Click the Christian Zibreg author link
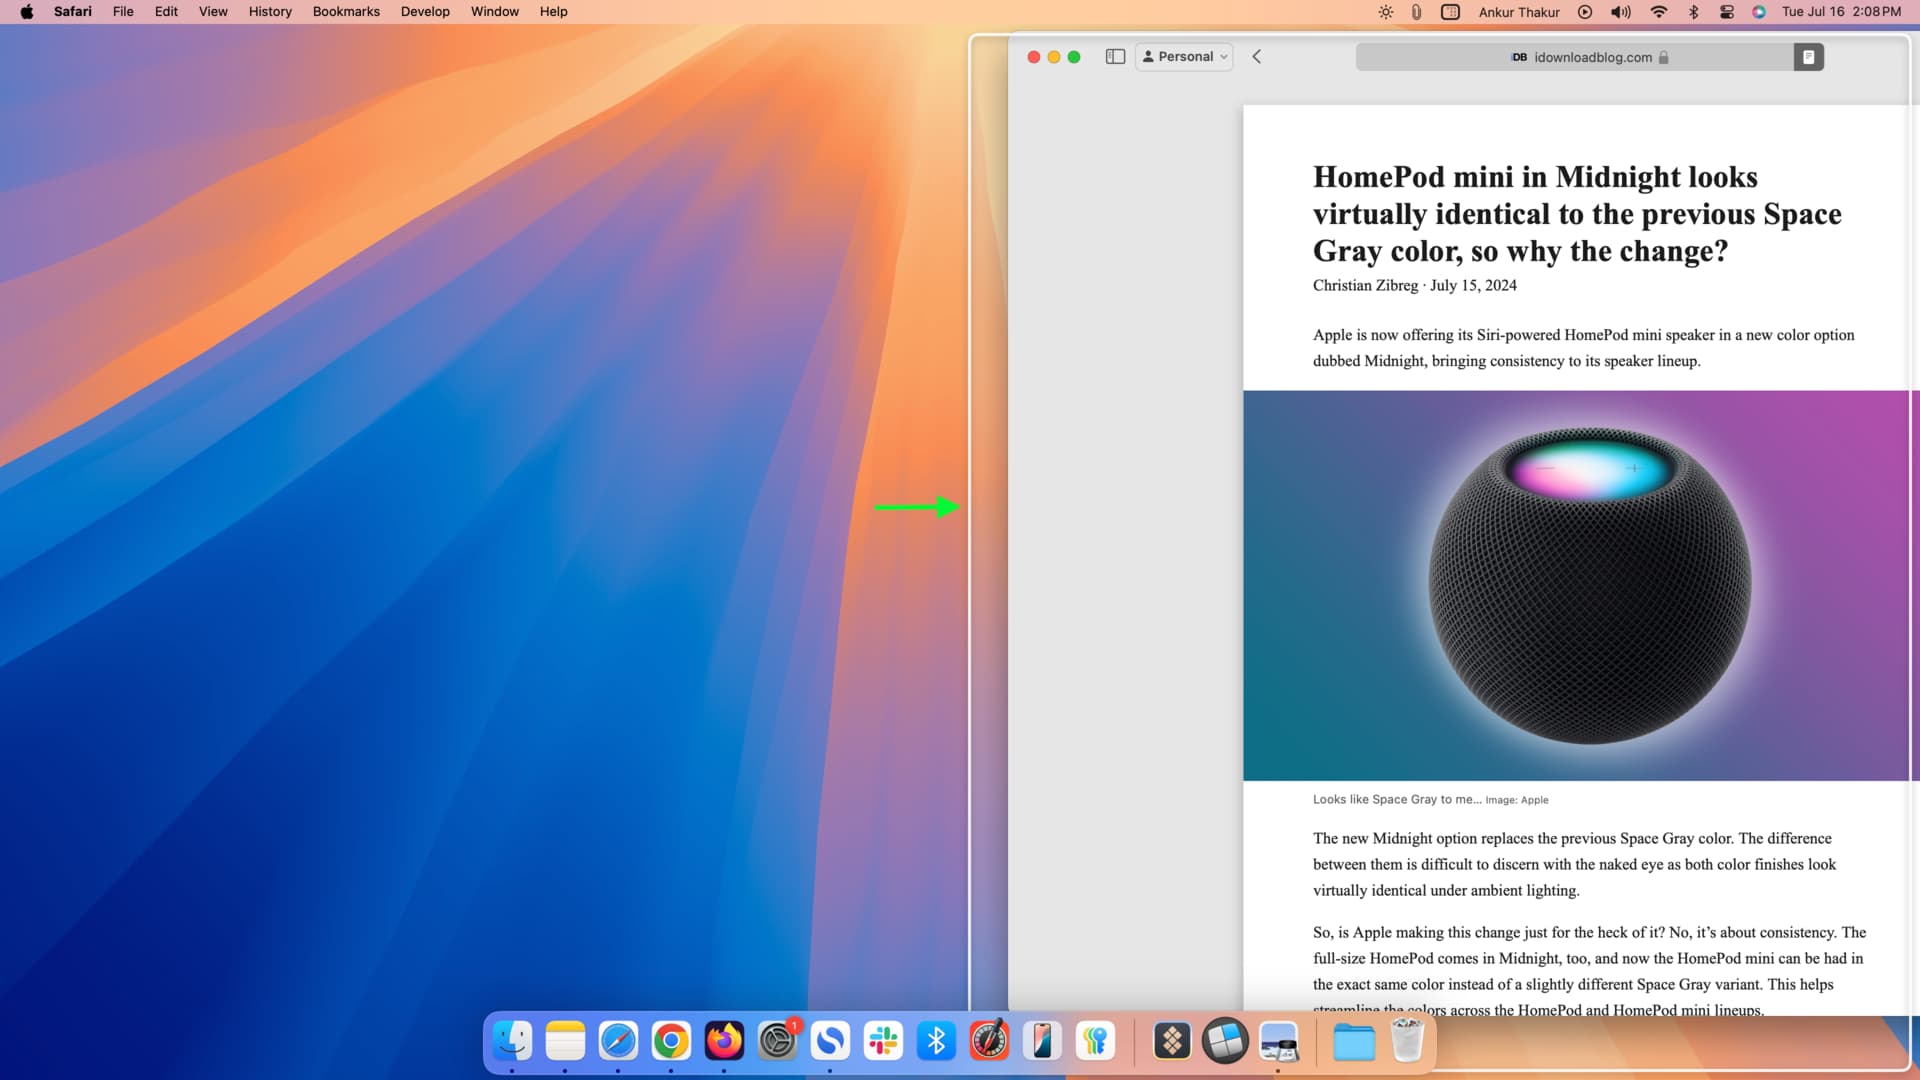This screenshot has height=1080, width=1920. point(1364,285)
